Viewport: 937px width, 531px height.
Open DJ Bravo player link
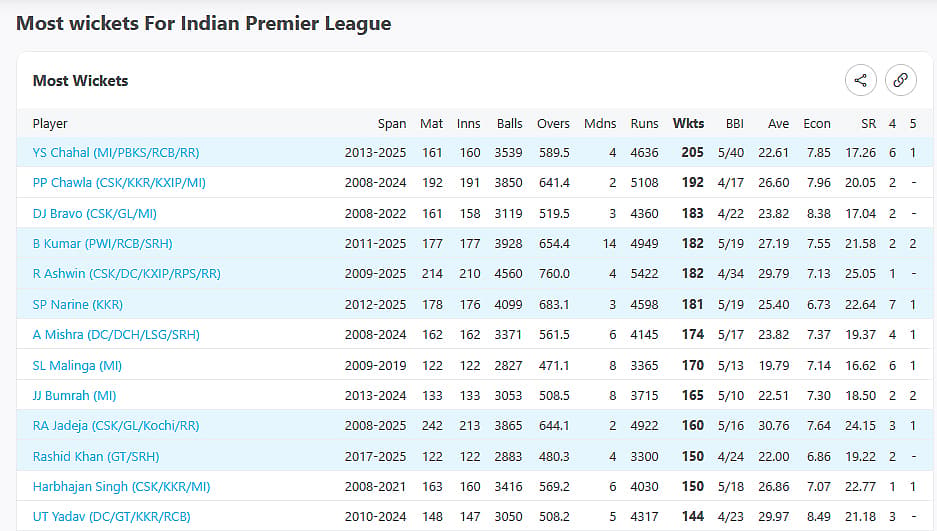(94, 213)
